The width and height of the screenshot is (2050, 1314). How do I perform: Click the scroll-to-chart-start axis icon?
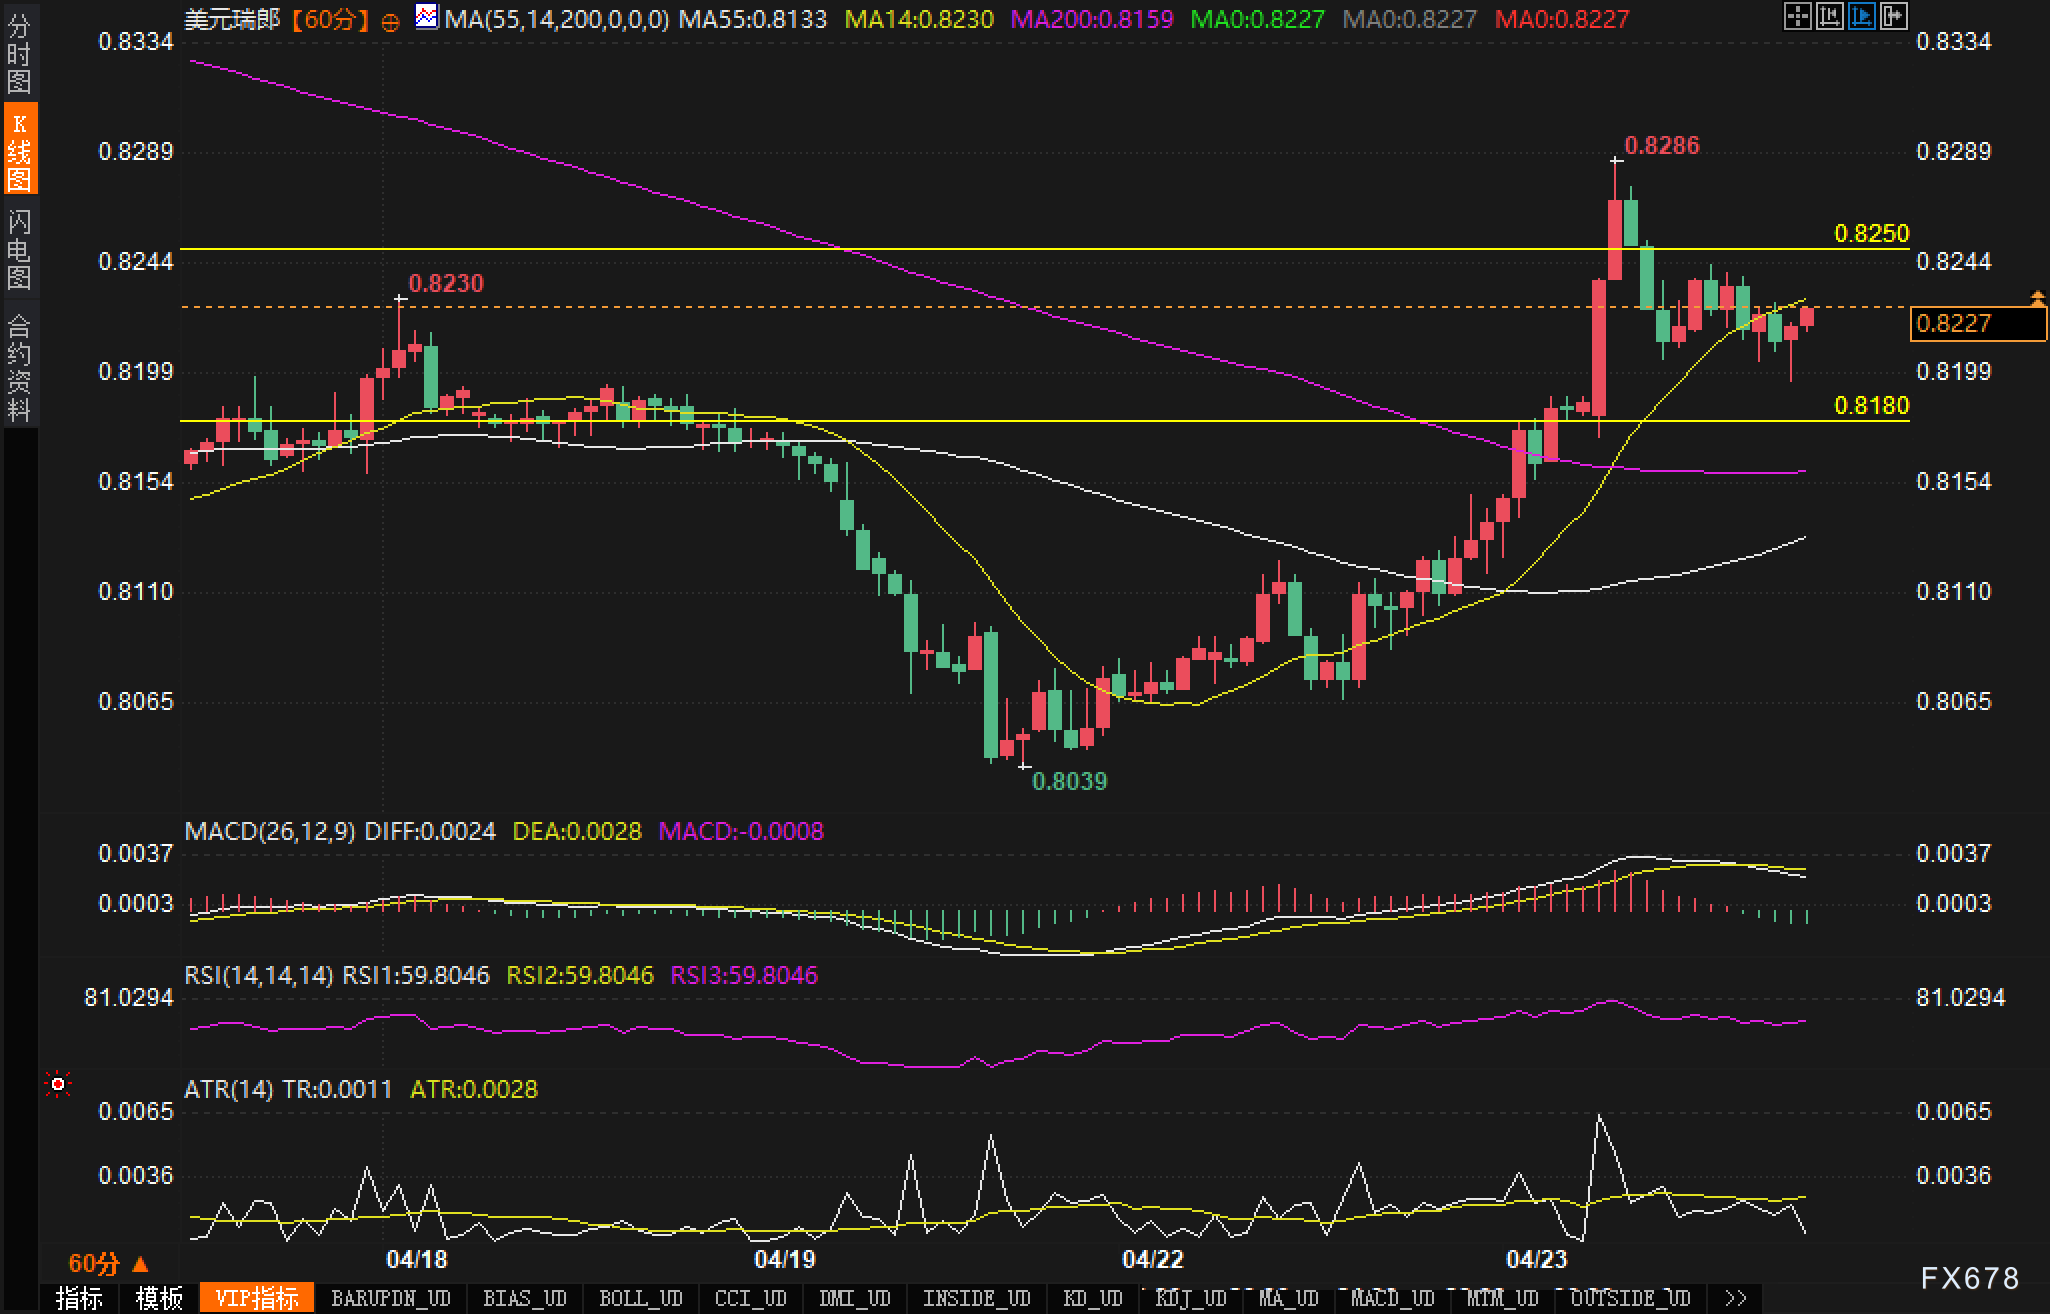click(1829, 16)
